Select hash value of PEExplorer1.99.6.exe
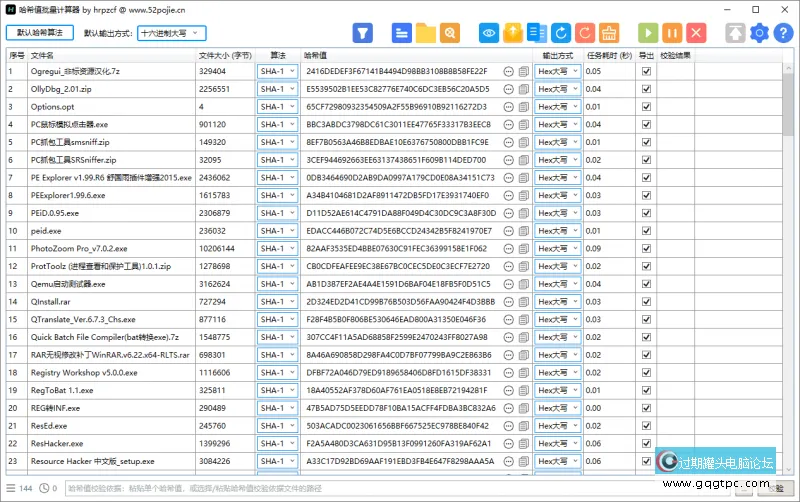This screenshot has height=502, width=800. tap(397, 195)
